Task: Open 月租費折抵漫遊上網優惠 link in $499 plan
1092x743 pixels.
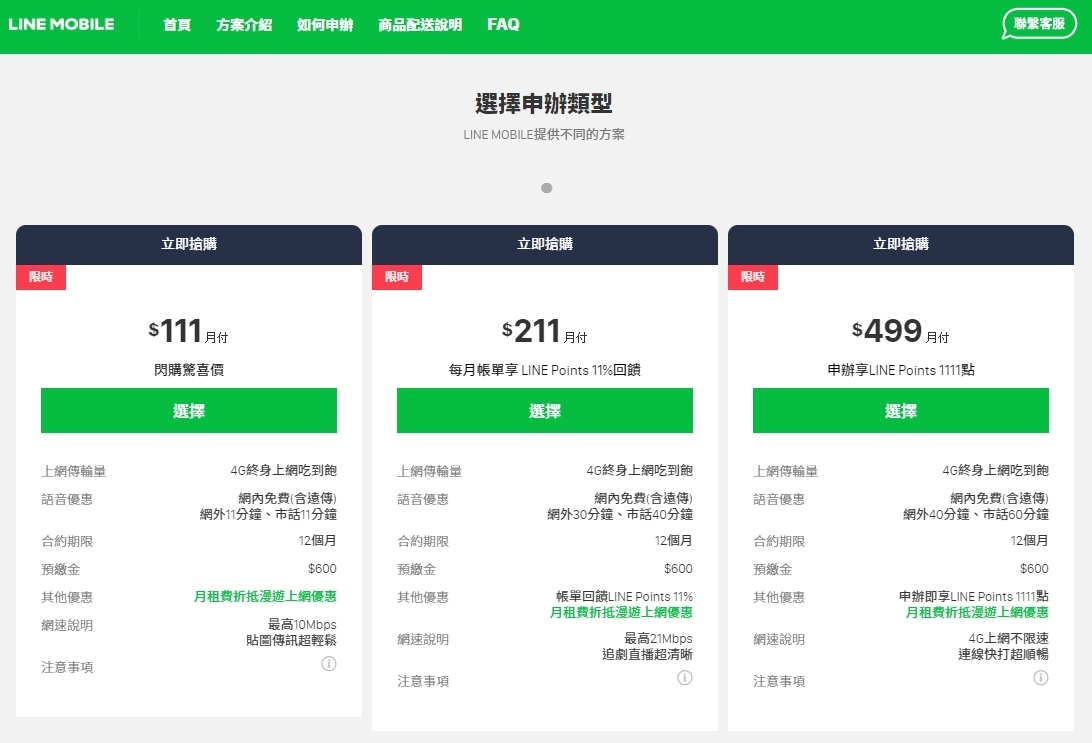Action: coord(977,613)
